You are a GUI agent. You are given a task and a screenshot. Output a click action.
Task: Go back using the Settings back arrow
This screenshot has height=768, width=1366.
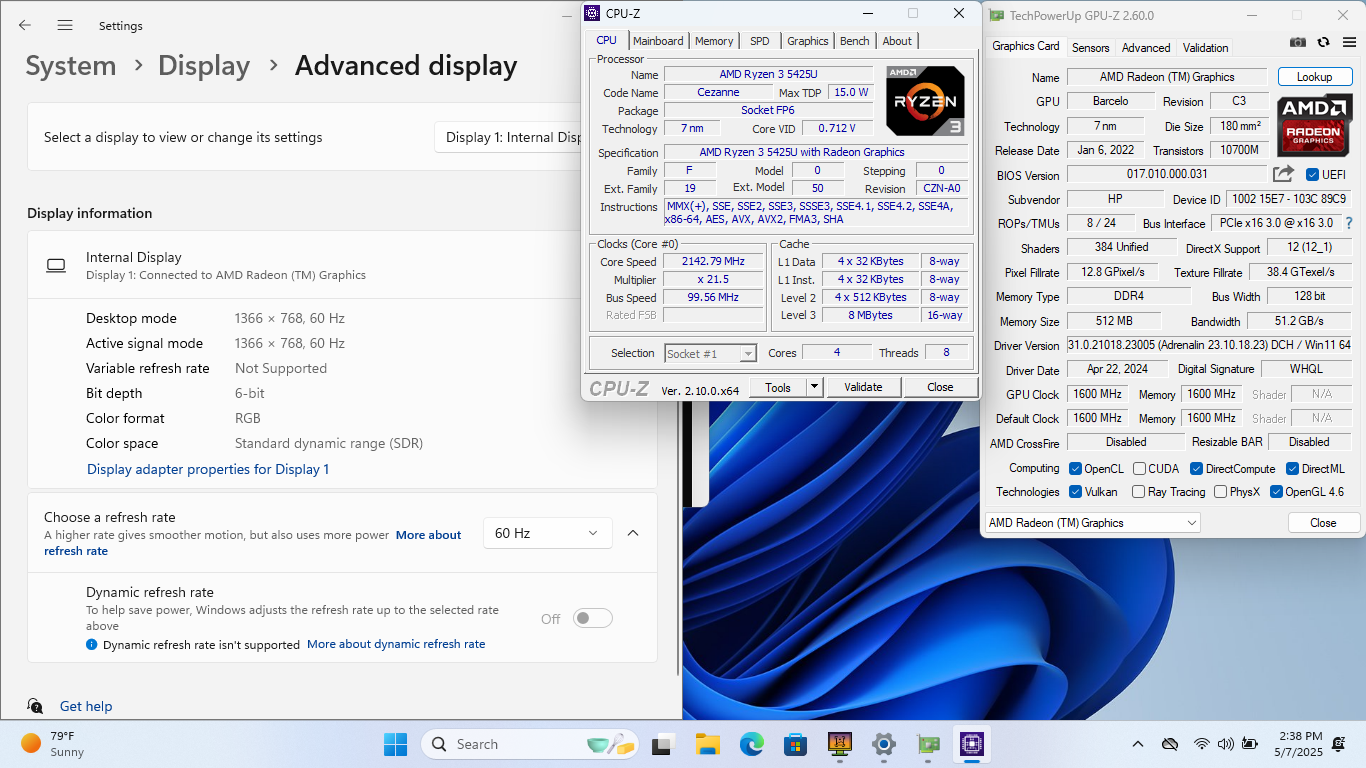pyautogui.click(x=25, y=25)
